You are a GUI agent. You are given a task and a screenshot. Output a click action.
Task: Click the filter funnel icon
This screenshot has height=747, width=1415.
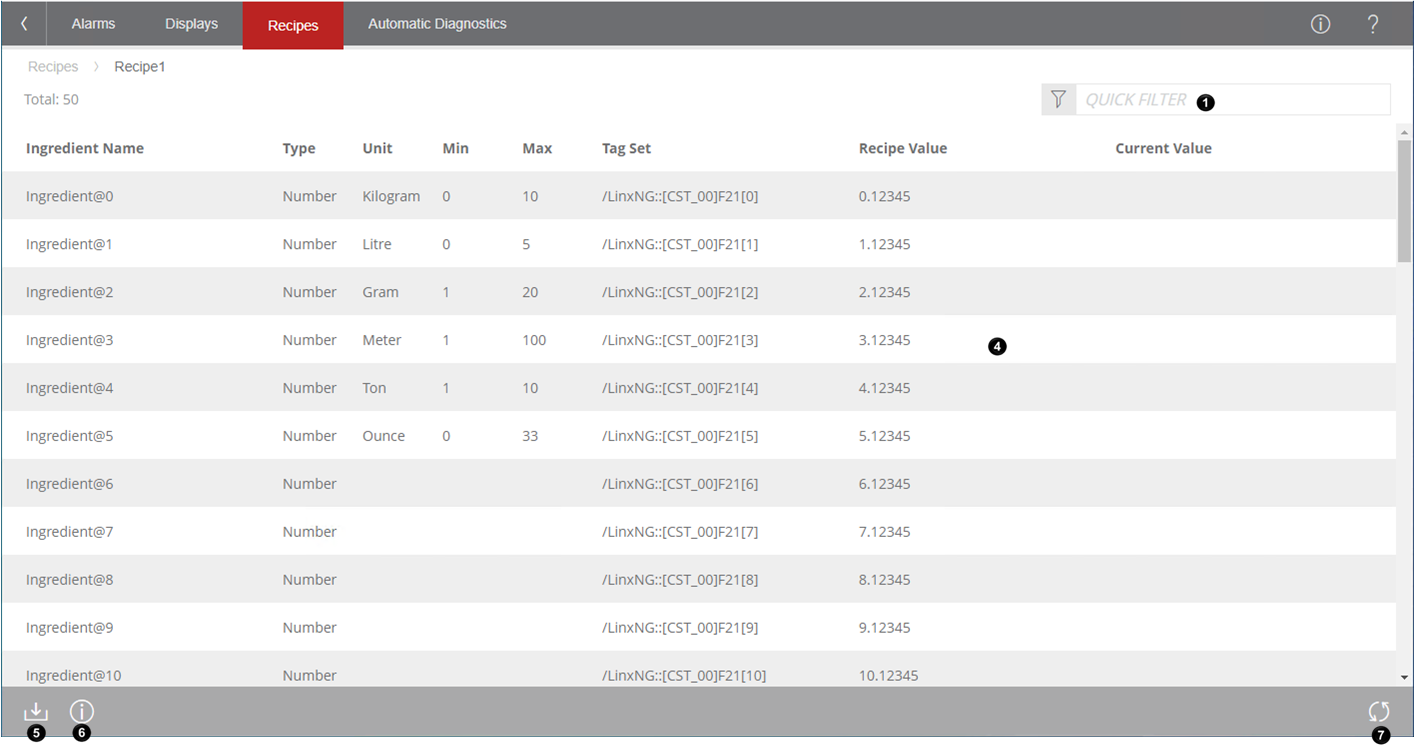coord(1058,100)
